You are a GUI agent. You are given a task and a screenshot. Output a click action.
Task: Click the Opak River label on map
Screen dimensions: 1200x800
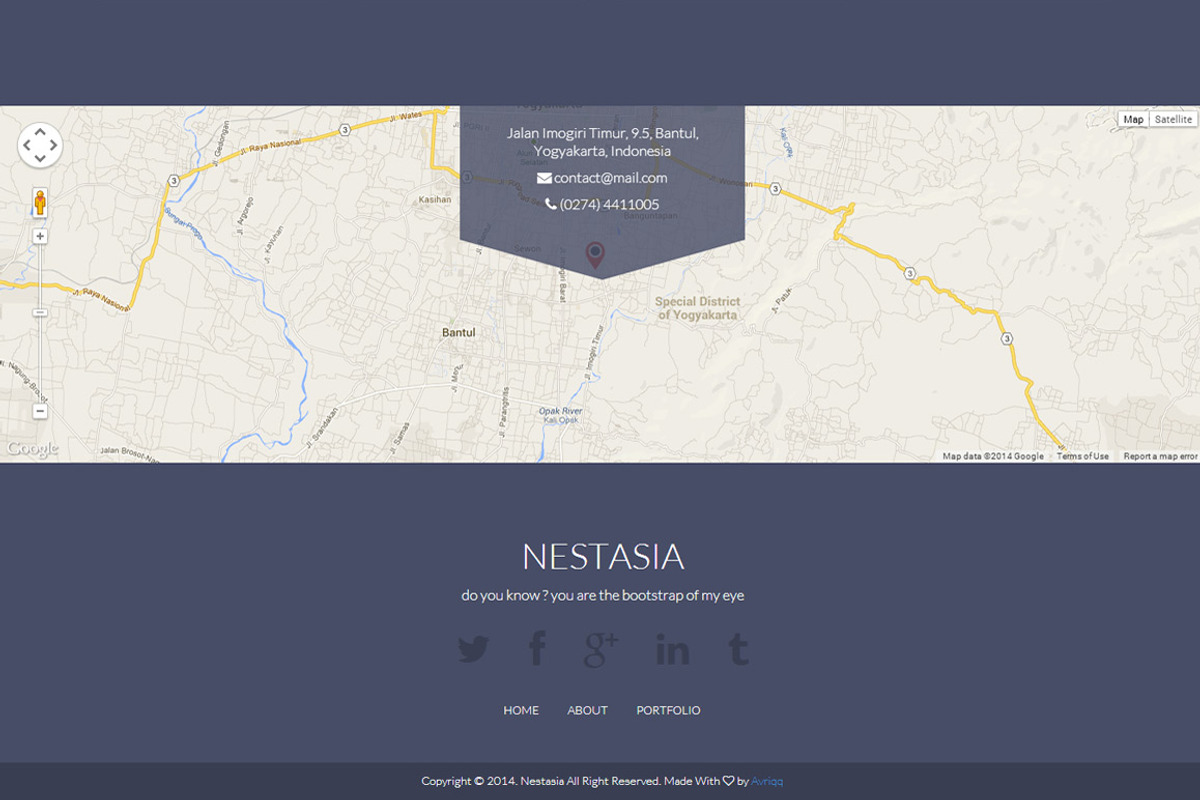point(561,411)
